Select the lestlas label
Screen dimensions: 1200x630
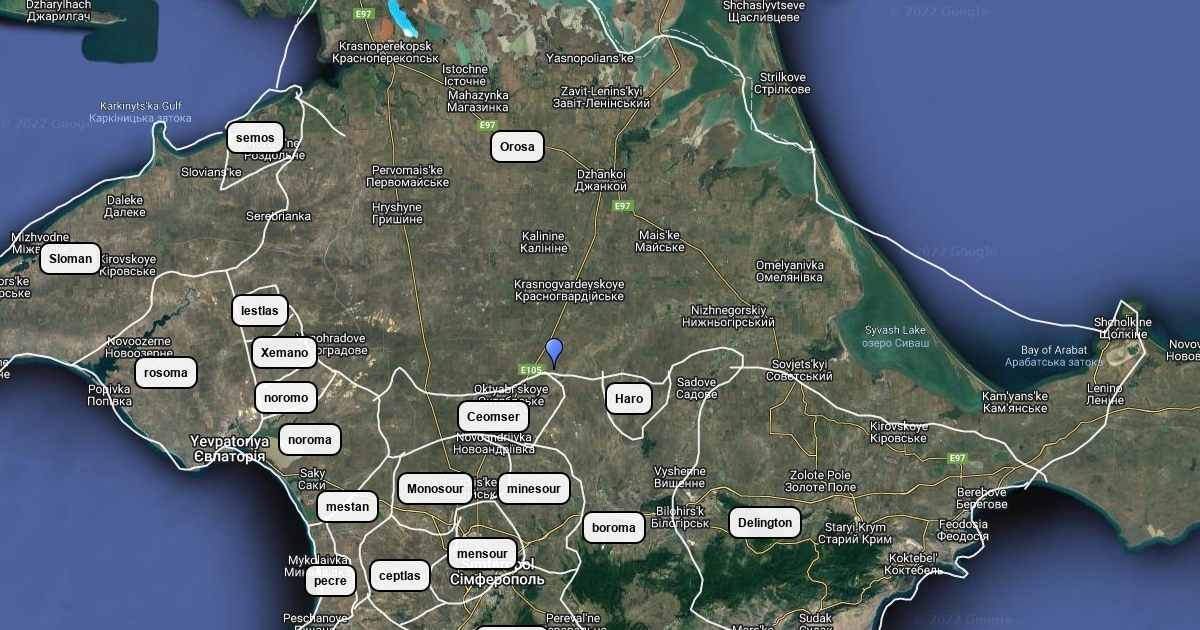click(x=260, y=311)
